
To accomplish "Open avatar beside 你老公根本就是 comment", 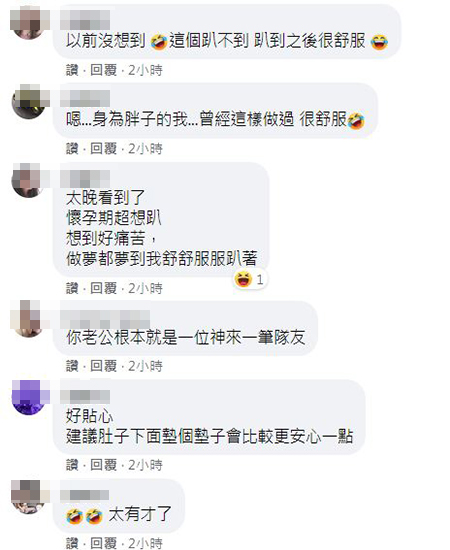I will pyautogui.click(x=29, y=318).
